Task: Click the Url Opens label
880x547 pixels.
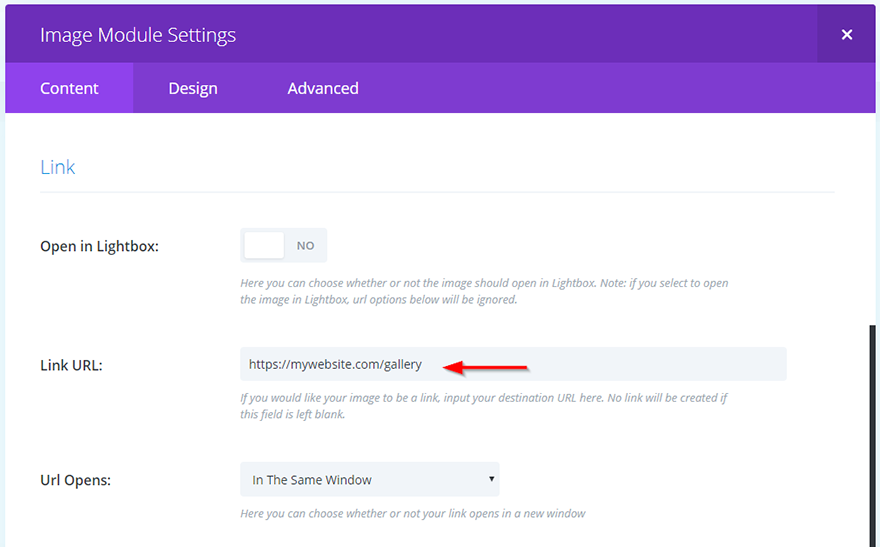Action: pos(75,480)
